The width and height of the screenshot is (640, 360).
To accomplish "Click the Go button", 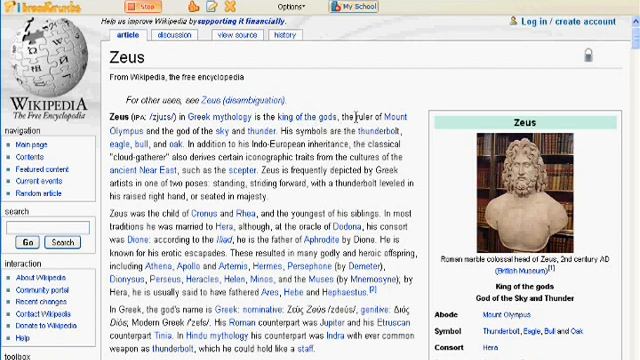I will (x=27, y=242).
